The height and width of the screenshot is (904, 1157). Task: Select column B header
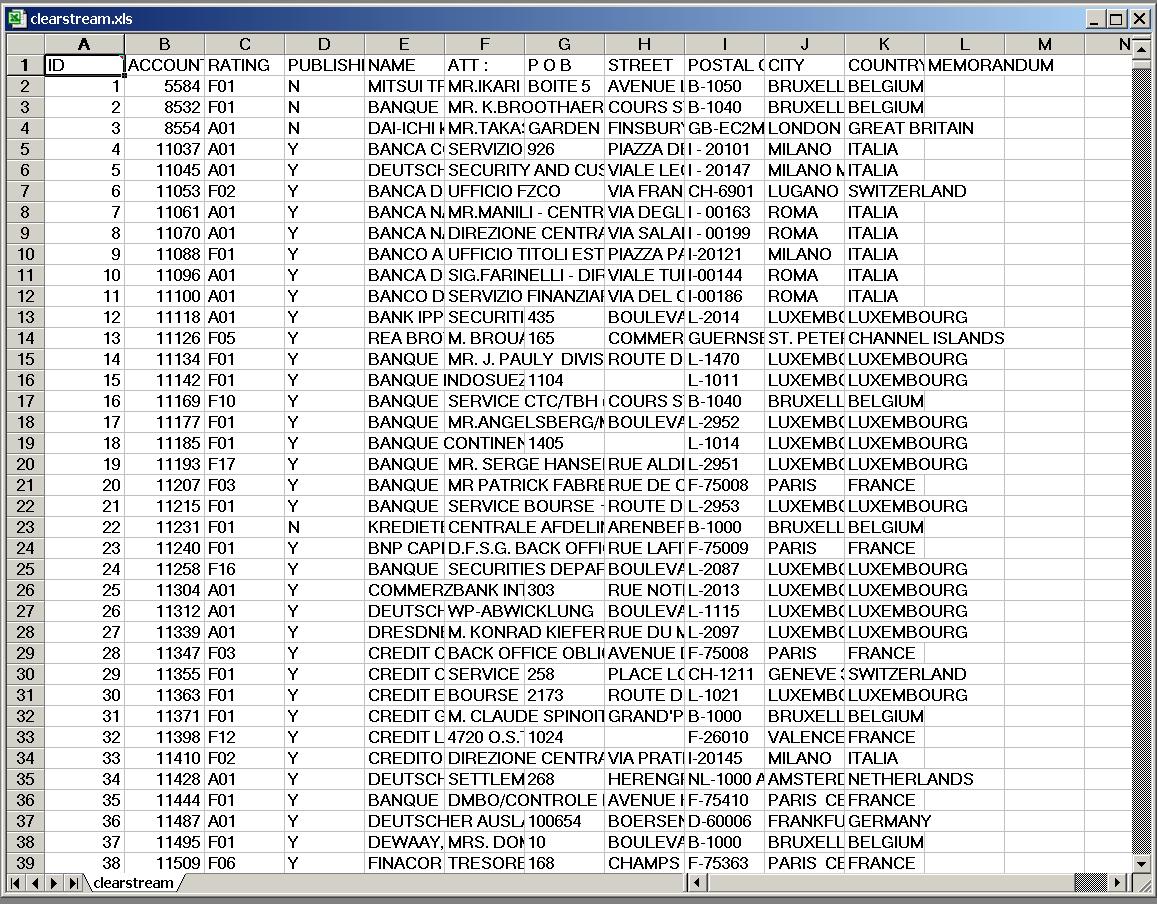(164, 44)
